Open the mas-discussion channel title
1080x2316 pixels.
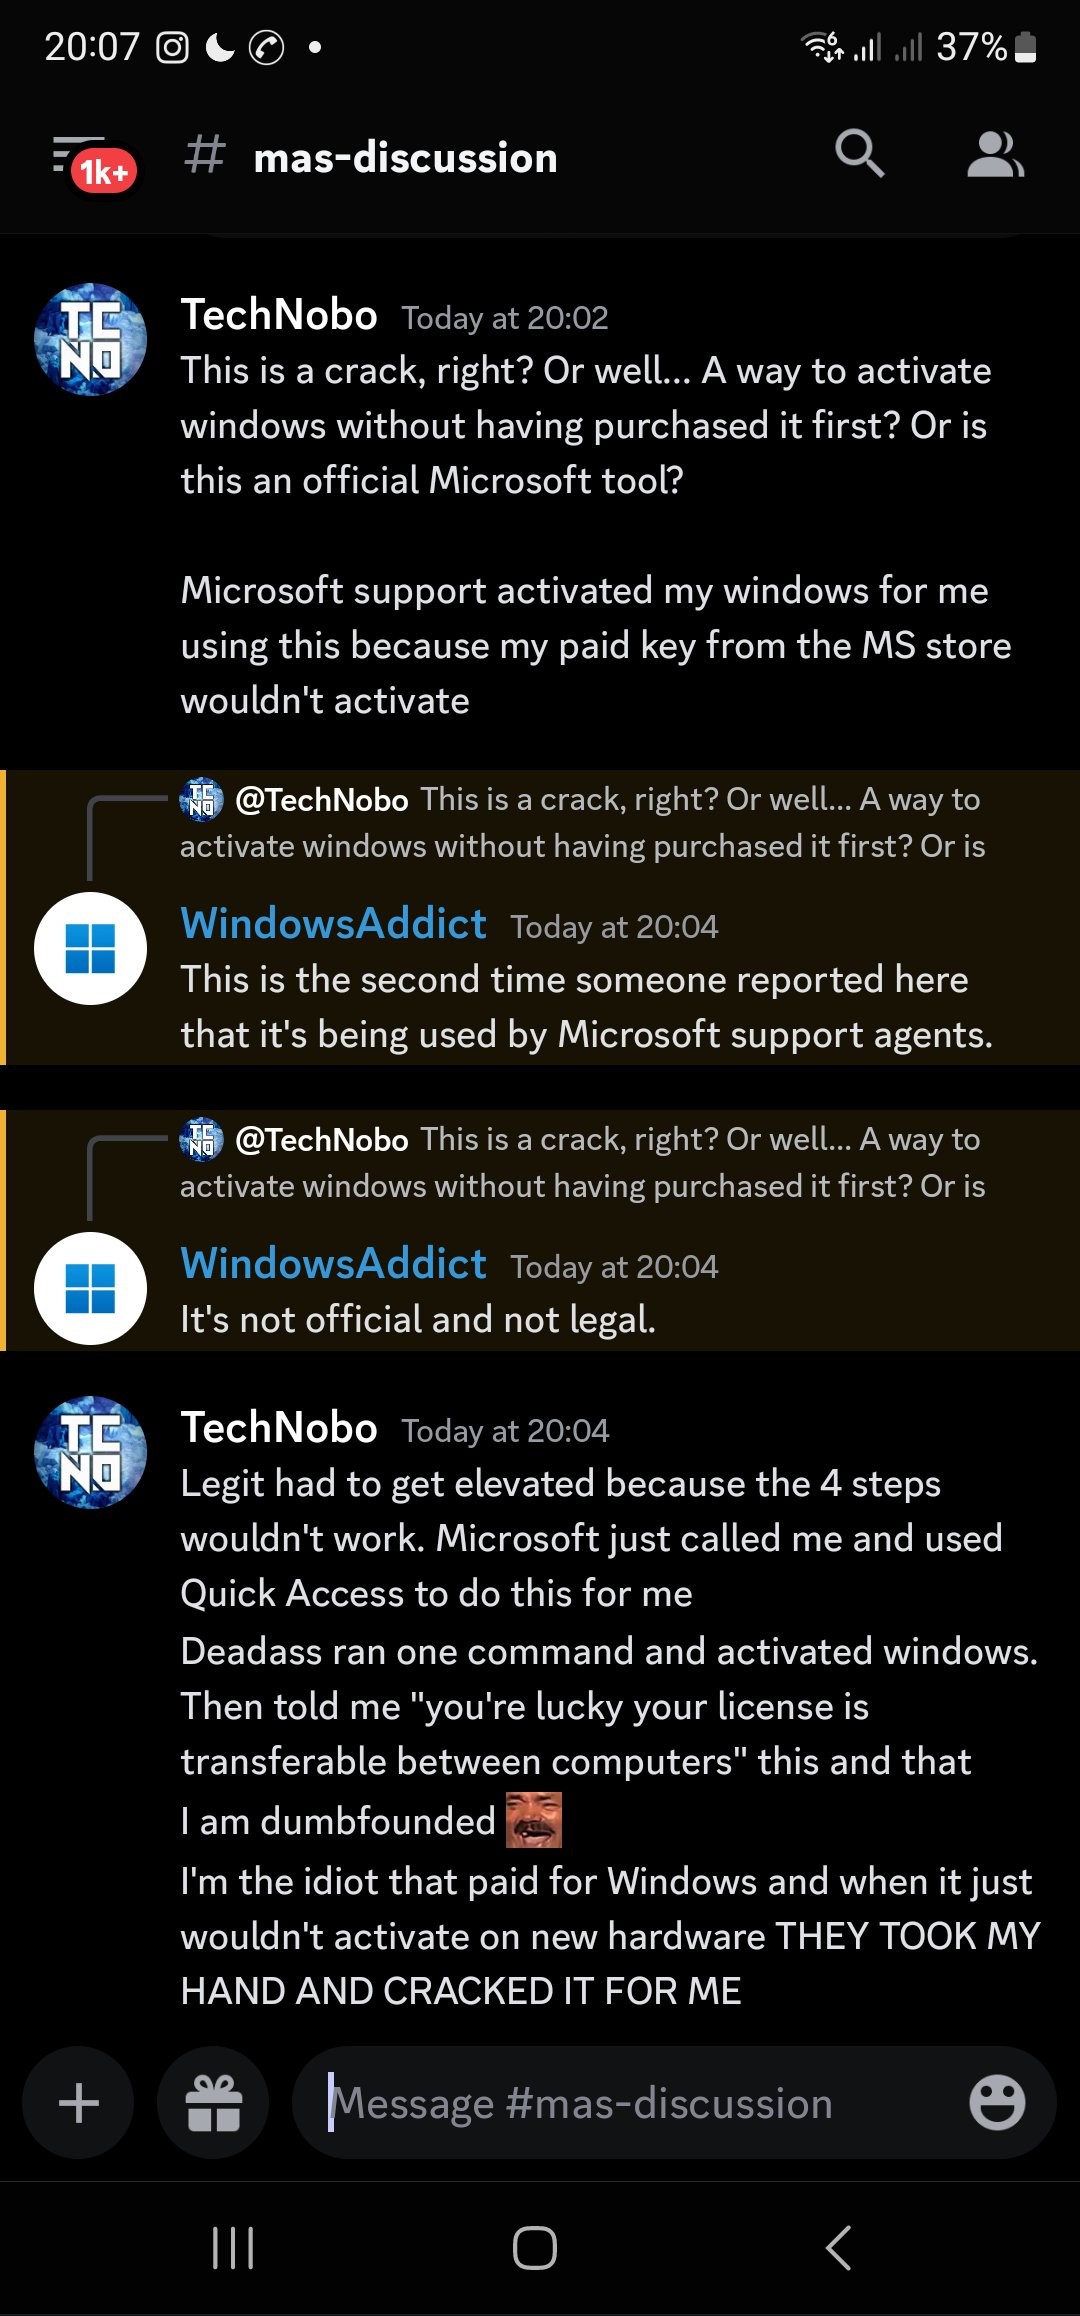pos(405,158)
